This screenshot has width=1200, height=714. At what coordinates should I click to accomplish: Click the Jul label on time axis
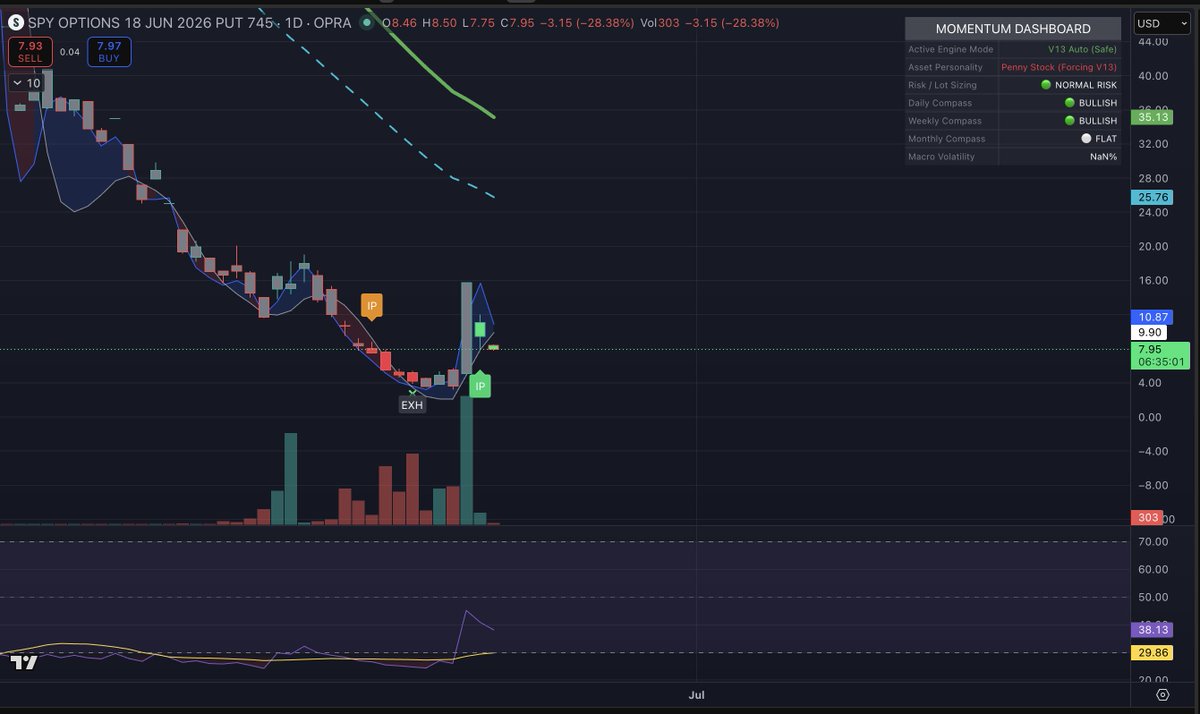tap(697, 694)
